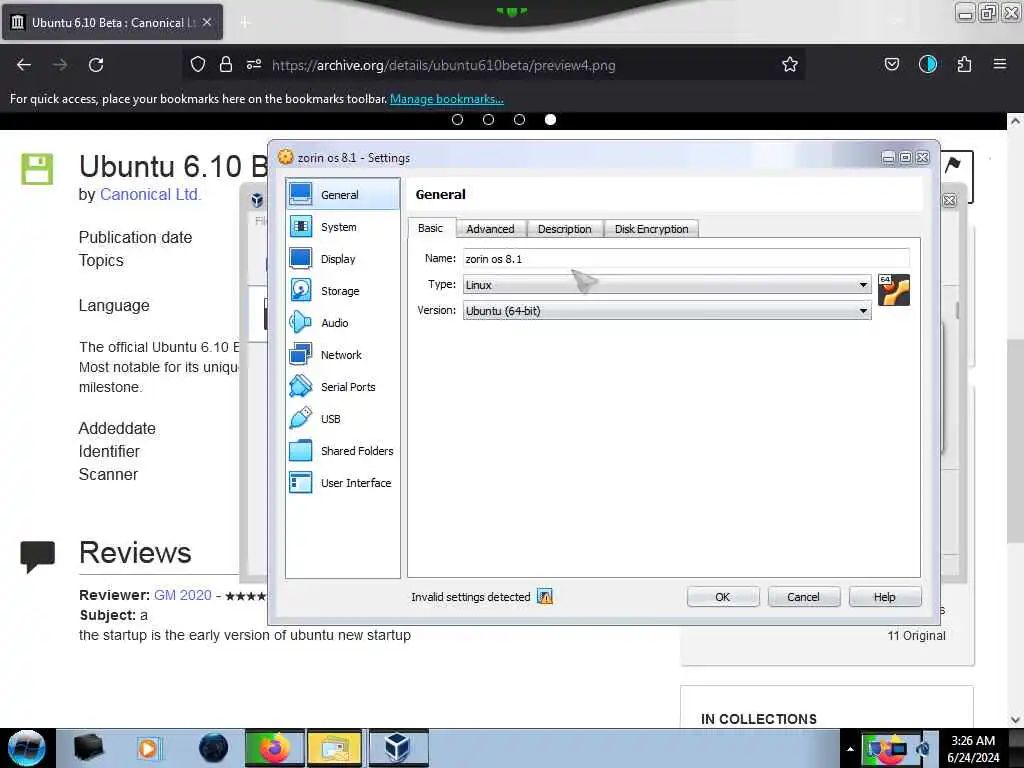Open the Type Linux dropdown
Viewport: 1024px width, 768px height.
[667, 285]
